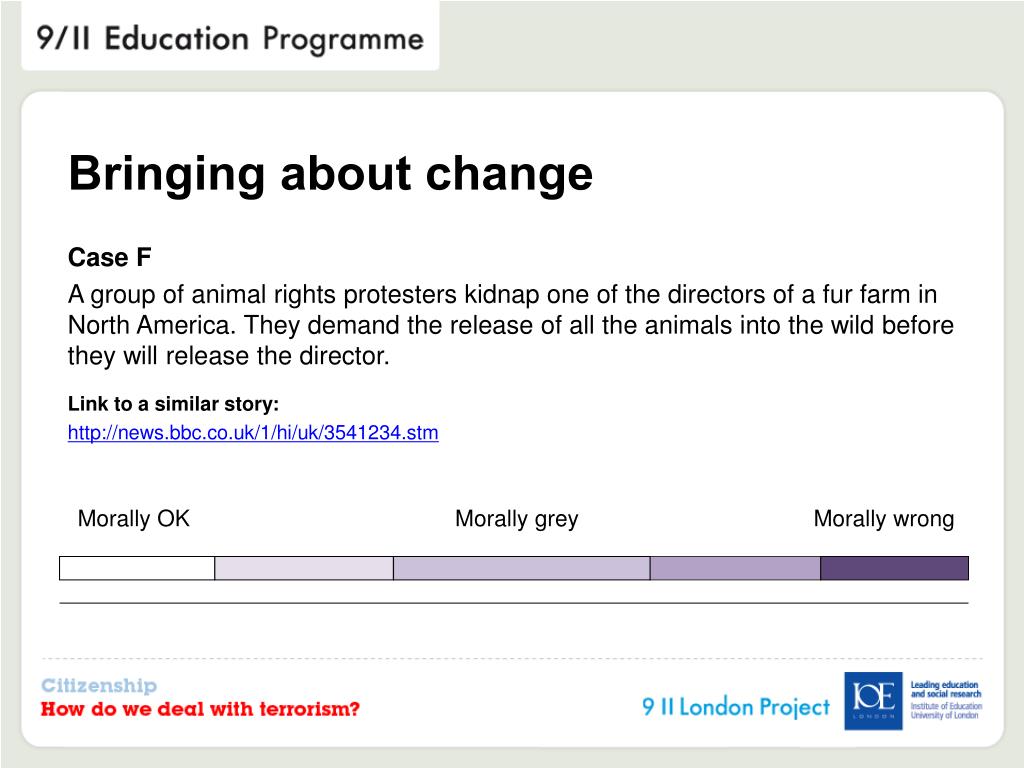Click How do we deal with terrorism text

pos(200,709)
